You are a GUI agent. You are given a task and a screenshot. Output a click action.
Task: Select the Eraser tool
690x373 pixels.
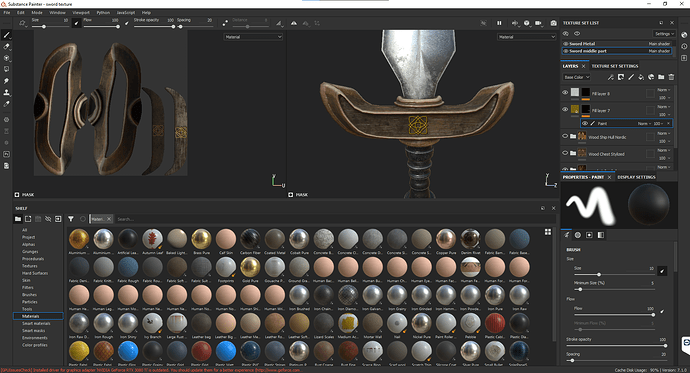tap(7, 47)
